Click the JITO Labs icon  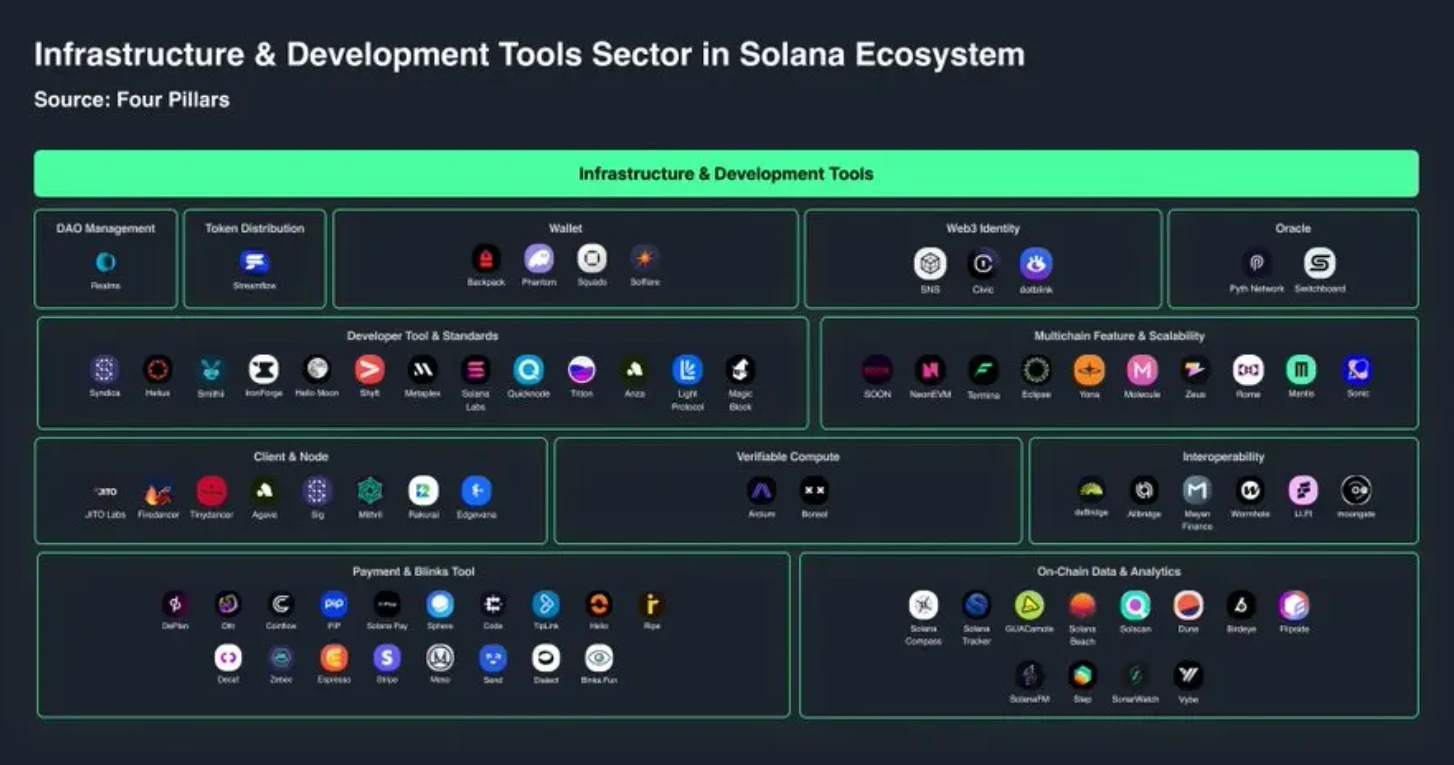105,491
